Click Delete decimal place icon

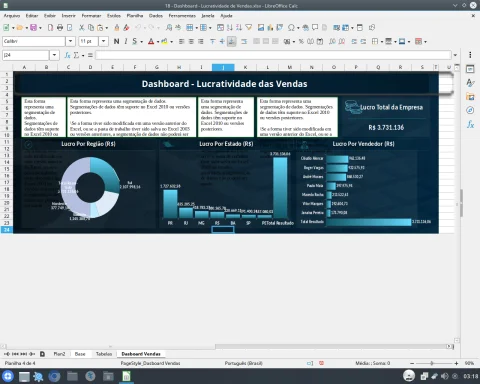point(342,41)
